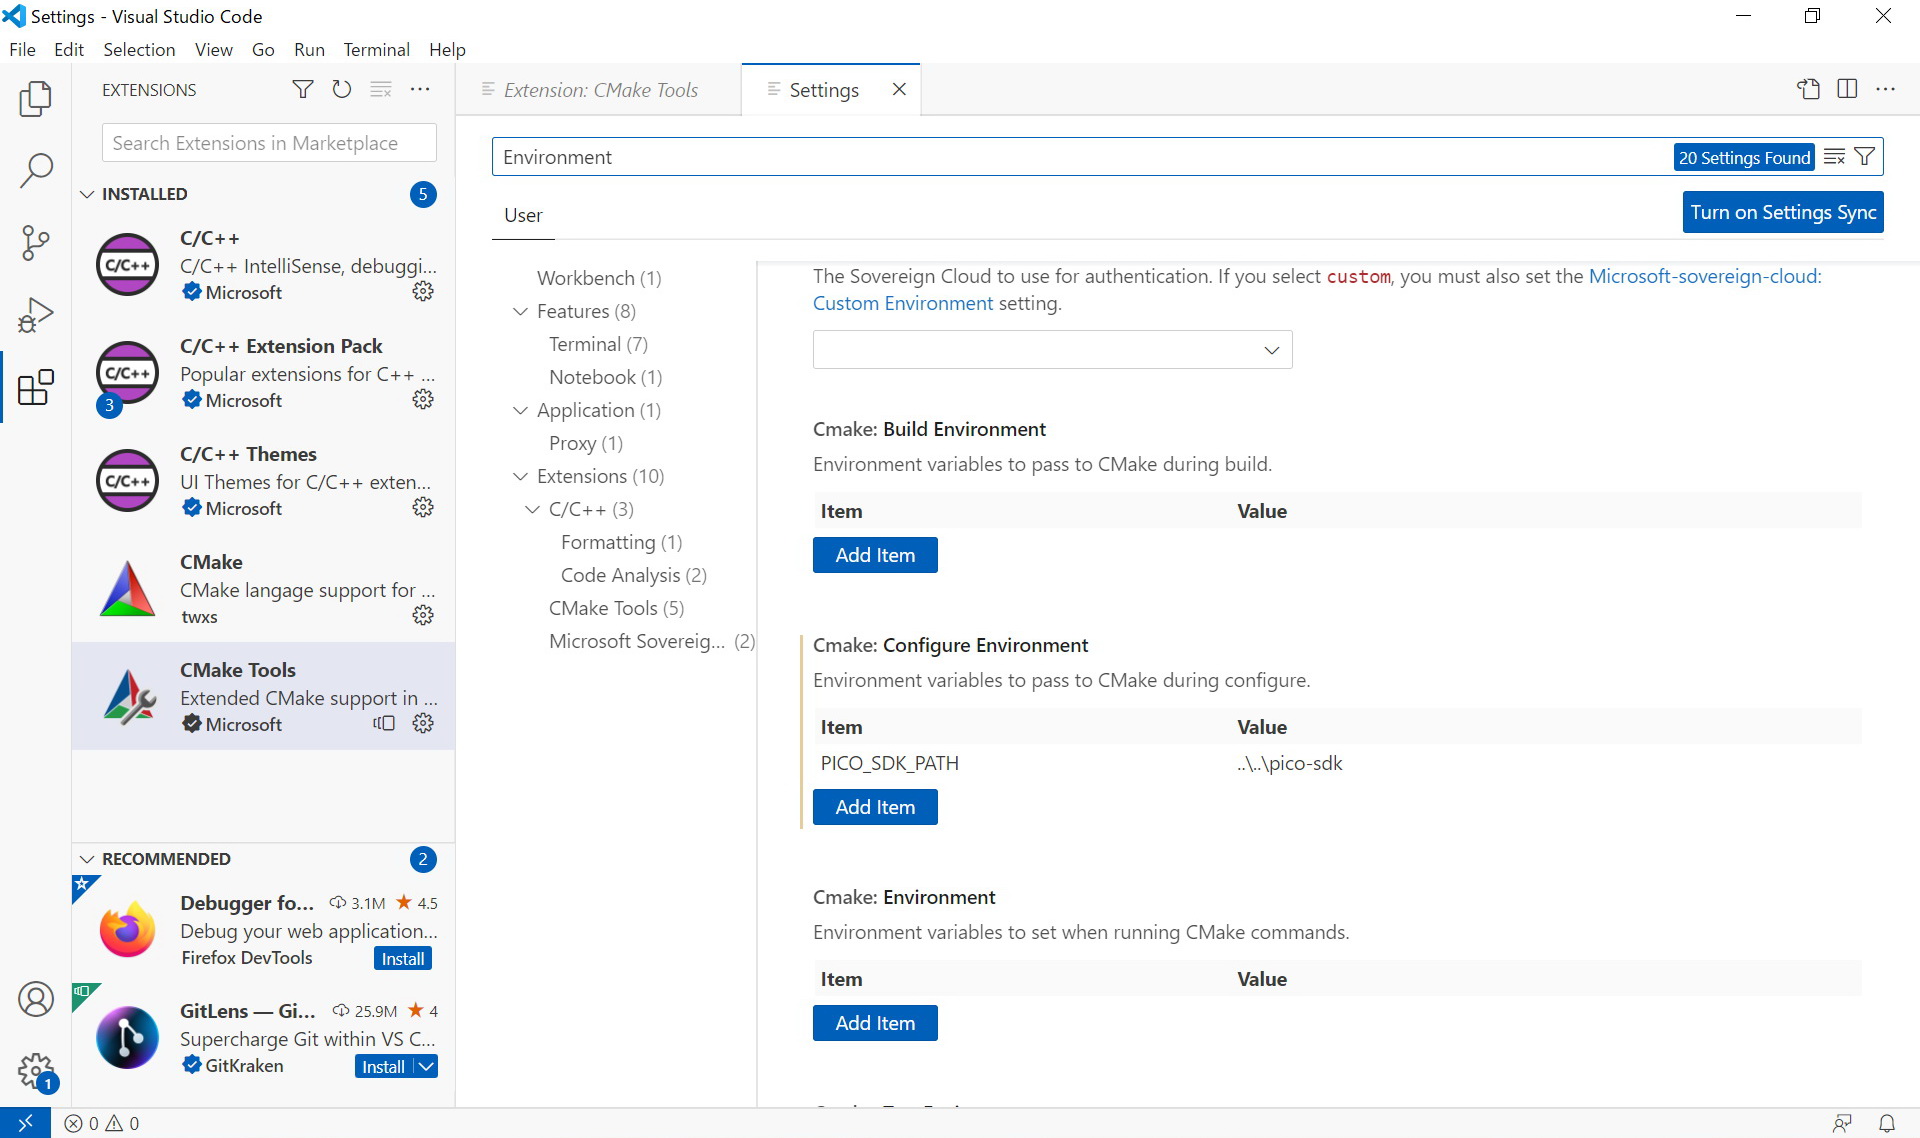Show notifications bell in status bar
Screen dimensions: 1920x1138
(x=1887, y=1123)
